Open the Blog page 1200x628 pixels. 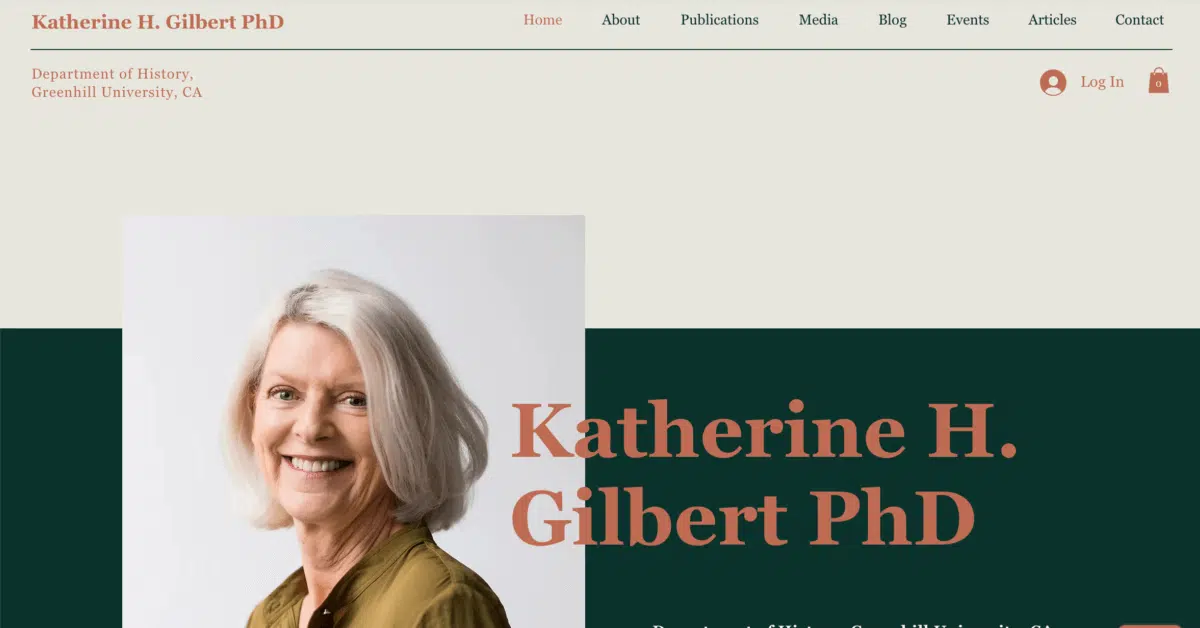point(892,20)
